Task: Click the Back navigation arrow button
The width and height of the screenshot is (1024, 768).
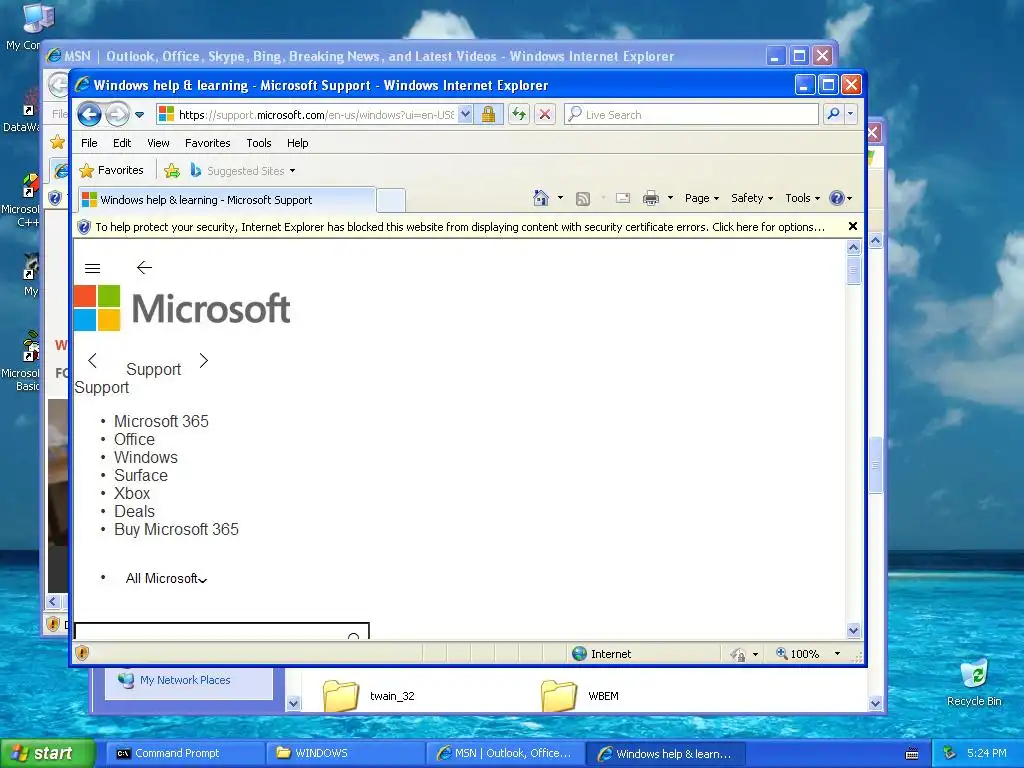Action: (89, 114)
